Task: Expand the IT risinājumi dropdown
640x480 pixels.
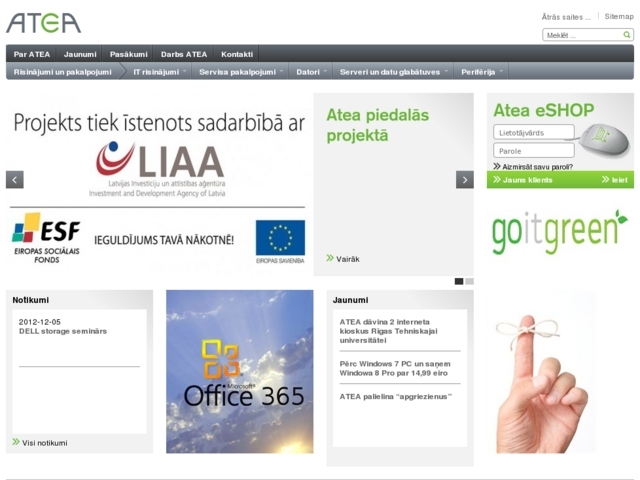Action: 159,72
